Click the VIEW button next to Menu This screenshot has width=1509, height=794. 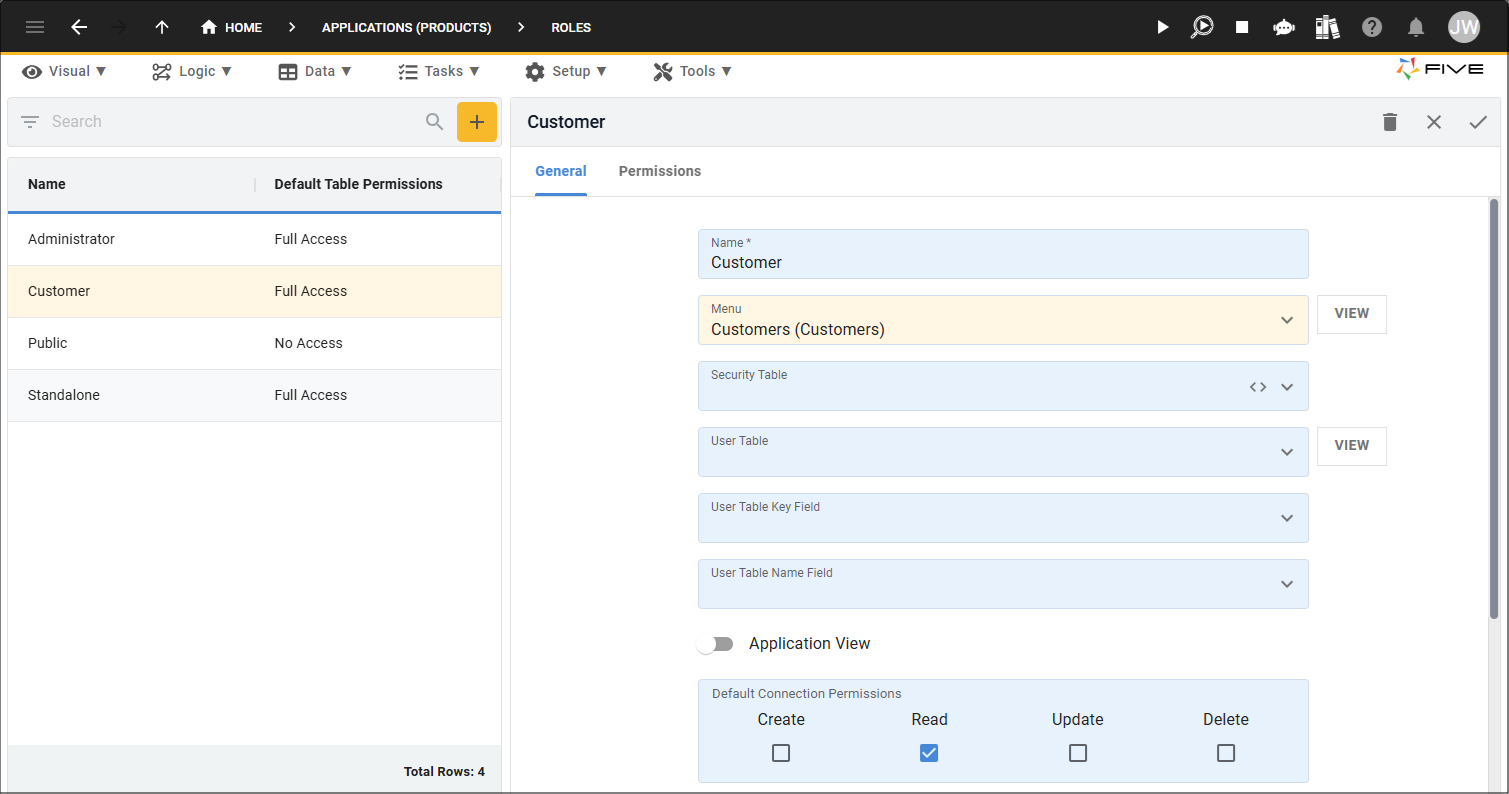click(1352, 314)
